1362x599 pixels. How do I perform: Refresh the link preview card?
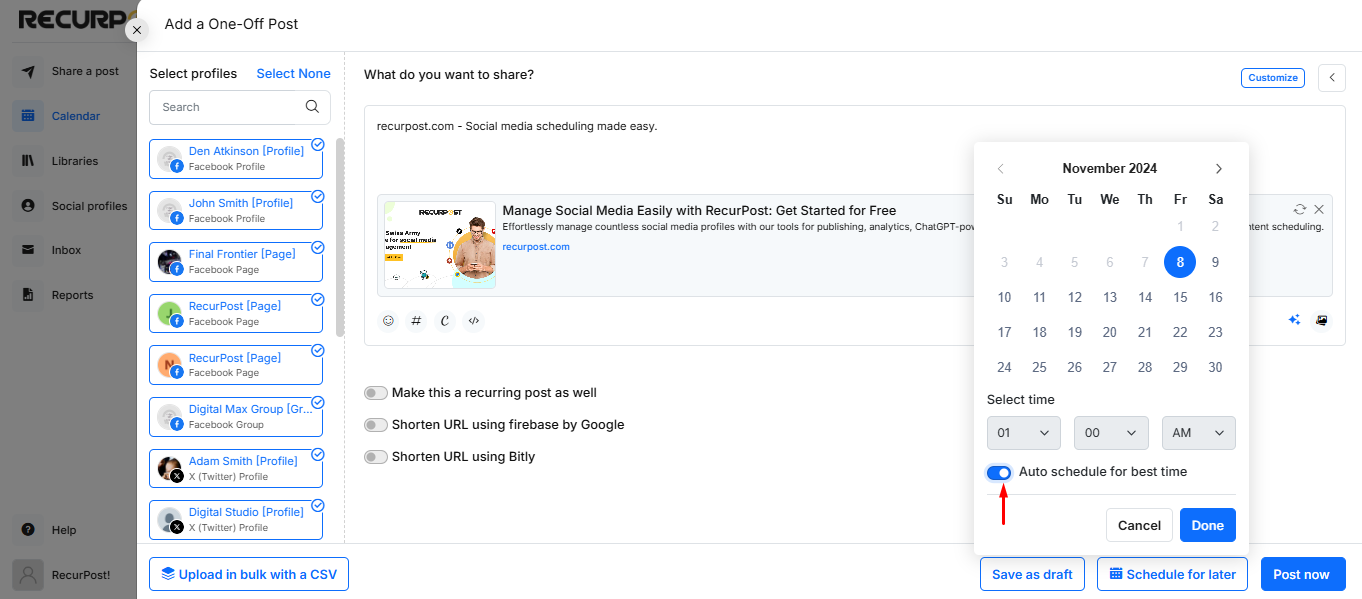click(1299, 209)
